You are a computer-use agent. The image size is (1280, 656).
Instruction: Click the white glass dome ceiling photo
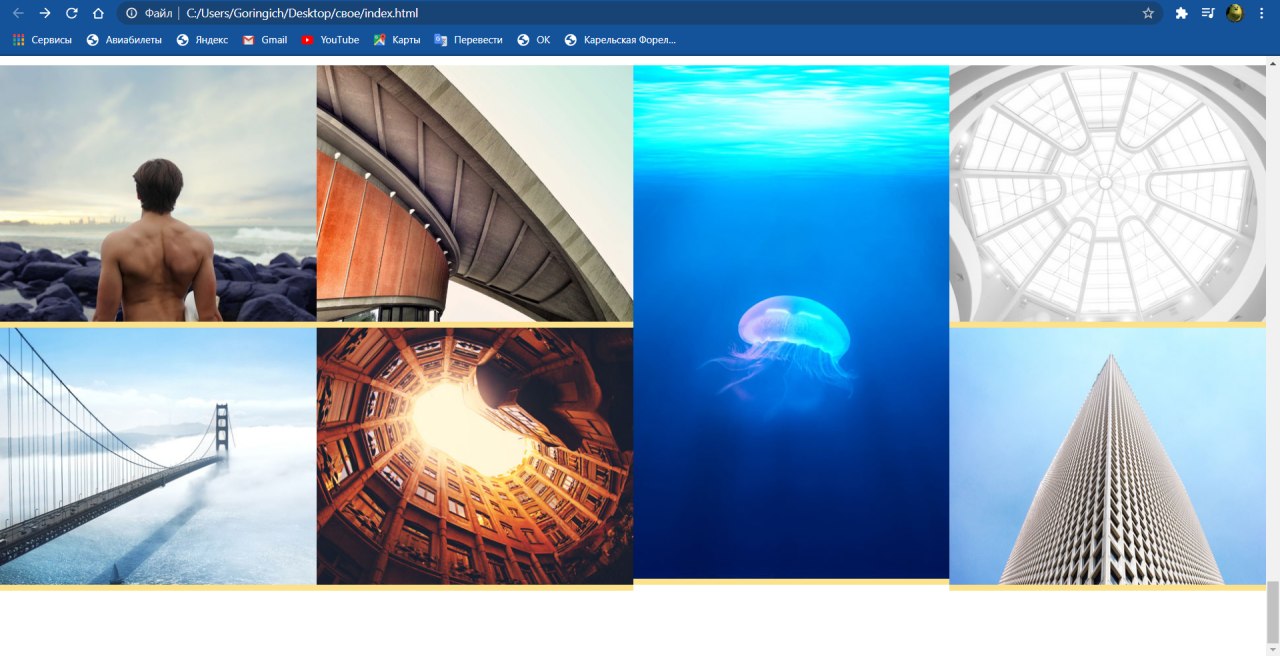click(1107, 193)
